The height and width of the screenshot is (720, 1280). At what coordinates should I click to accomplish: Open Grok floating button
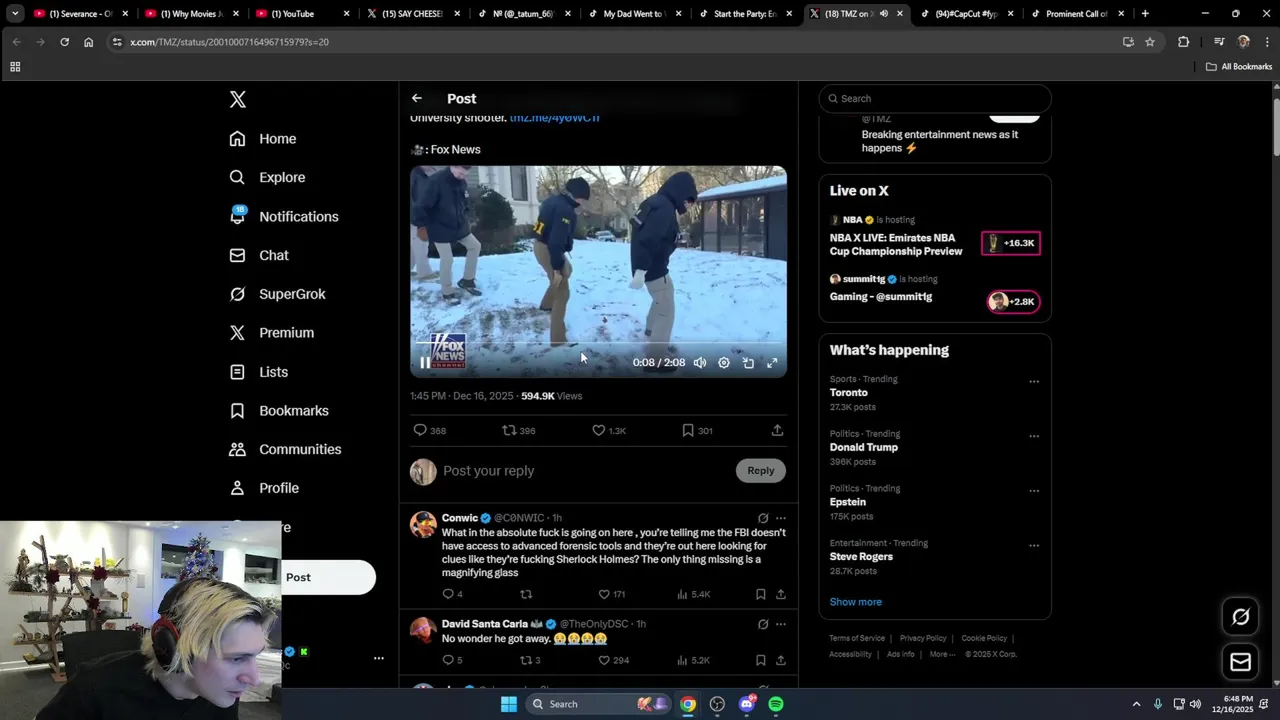pos(1240,617)
